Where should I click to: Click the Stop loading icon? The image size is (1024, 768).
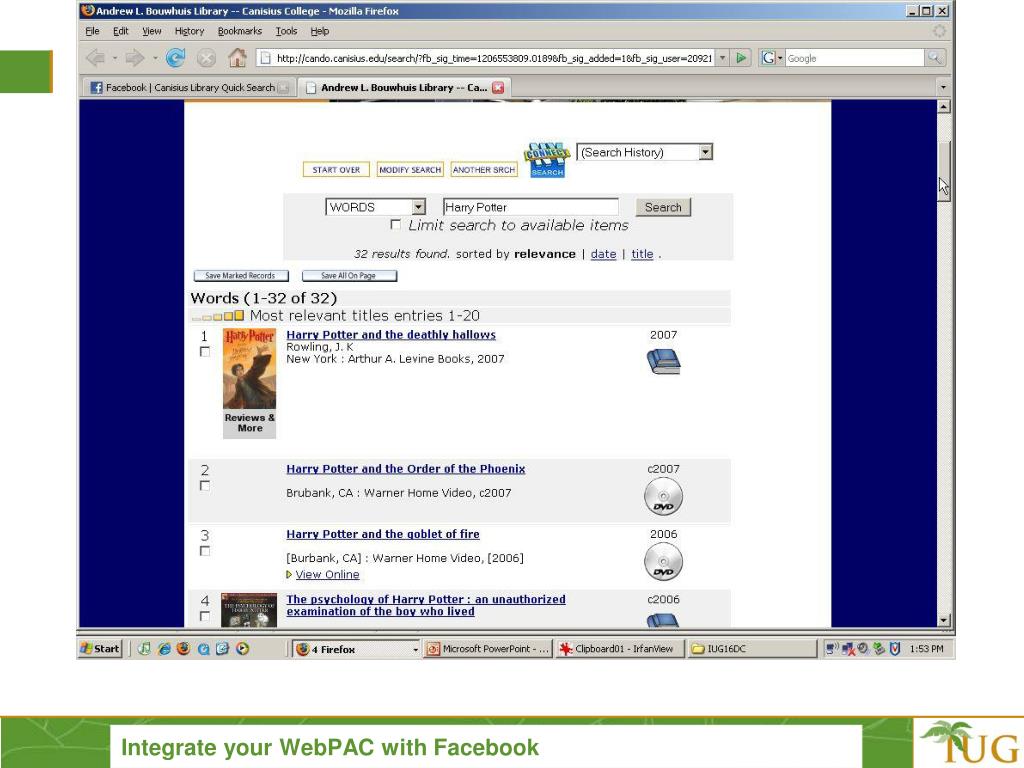(206, 59)
